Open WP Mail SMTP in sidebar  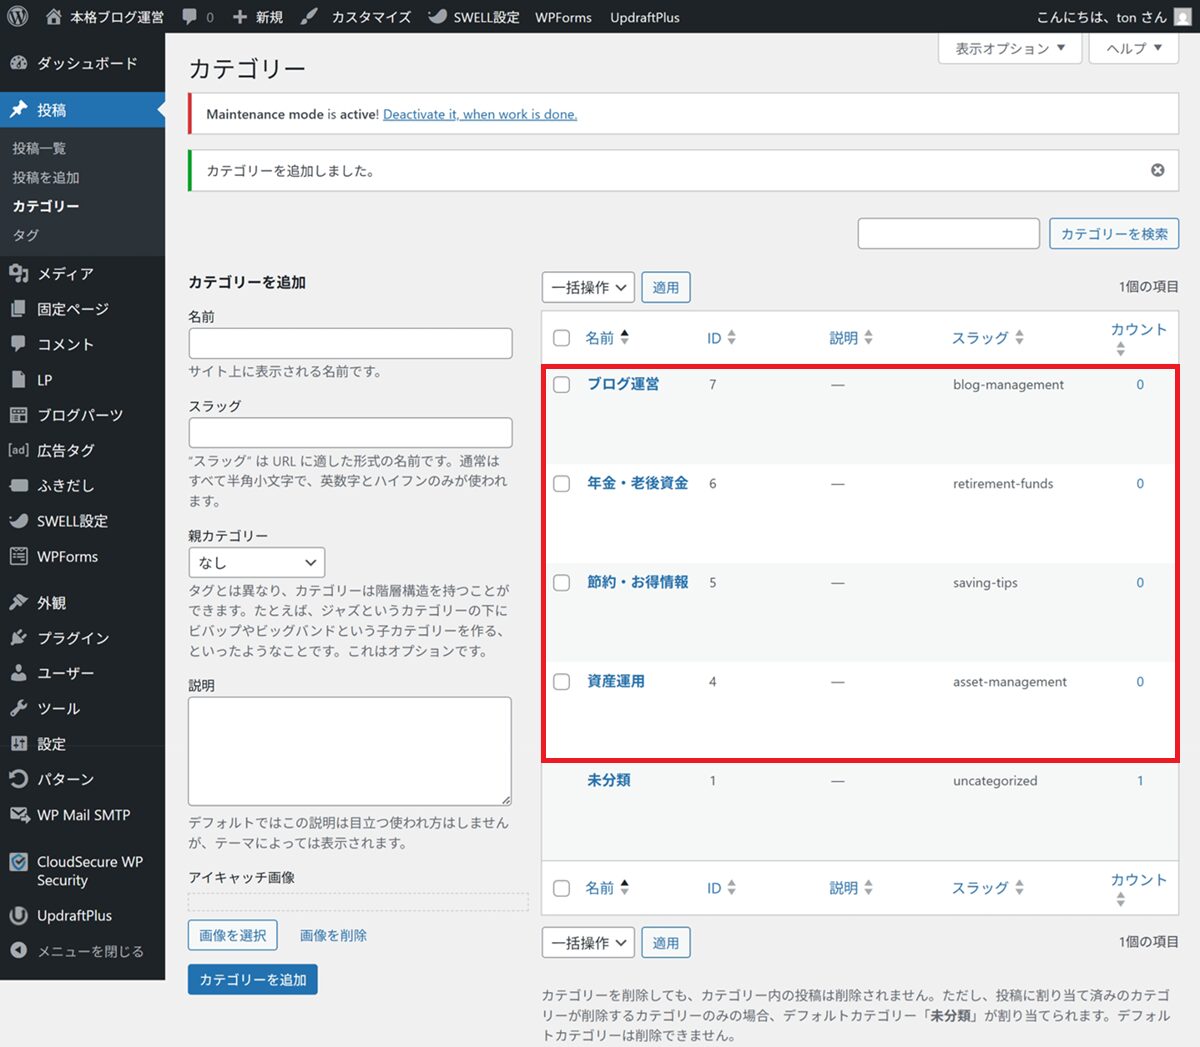pyautogui.click(x=83, y=815)
